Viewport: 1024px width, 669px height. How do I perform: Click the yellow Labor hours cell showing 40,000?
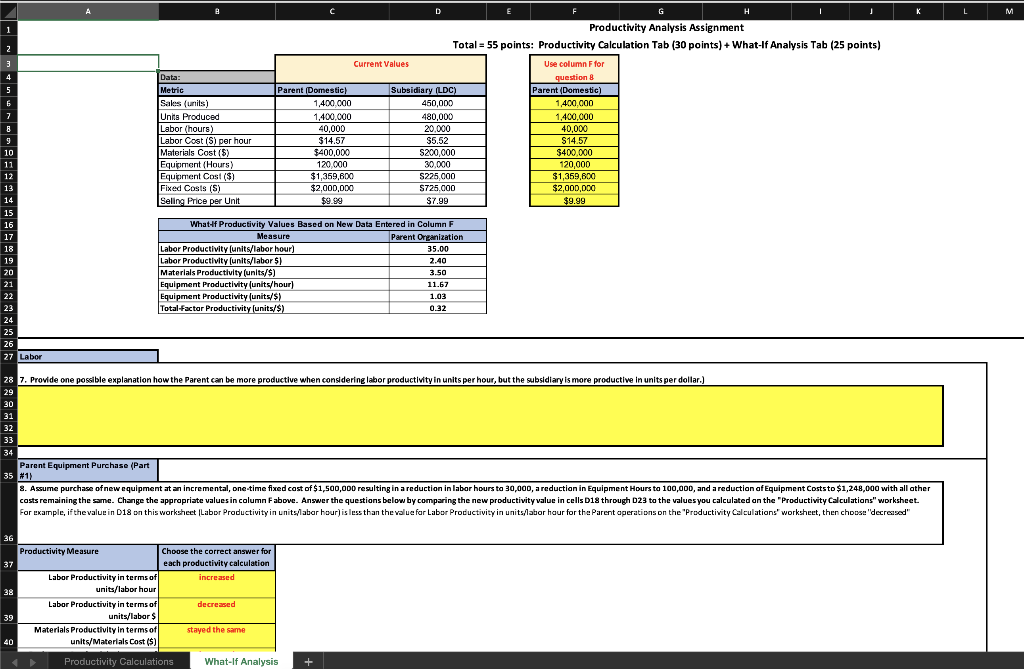point(573,128)
